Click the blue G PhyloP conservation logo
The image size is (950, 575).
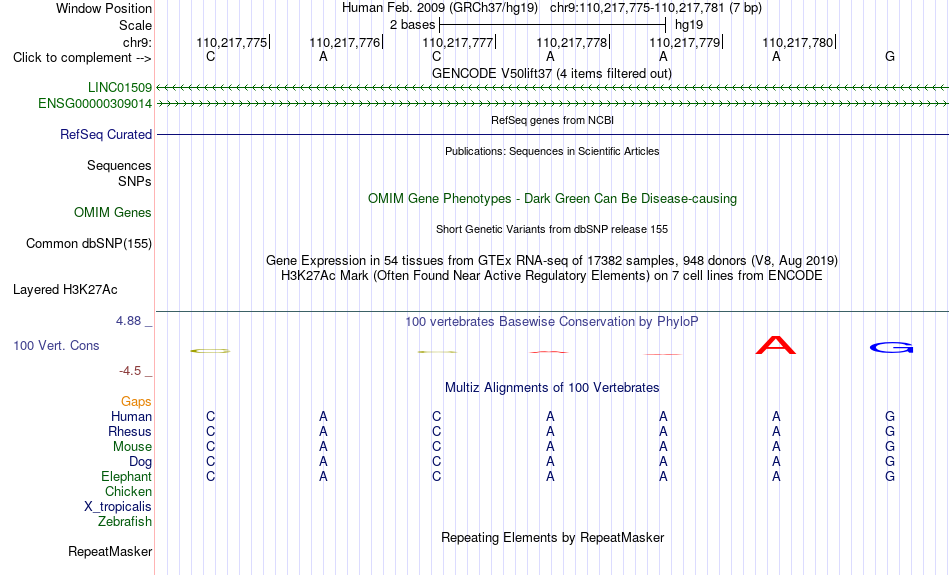pos(891,347)
